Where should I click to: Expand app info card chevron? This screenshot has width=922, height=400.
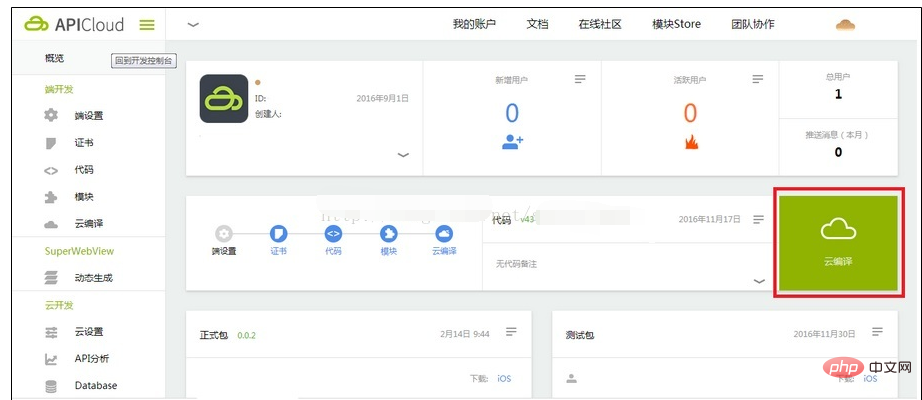(x=403, y=155)
